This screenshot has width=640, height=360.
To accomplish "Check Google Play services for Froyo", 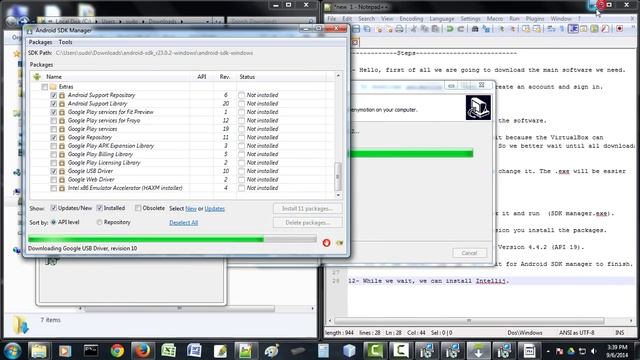I will point(53,120).
